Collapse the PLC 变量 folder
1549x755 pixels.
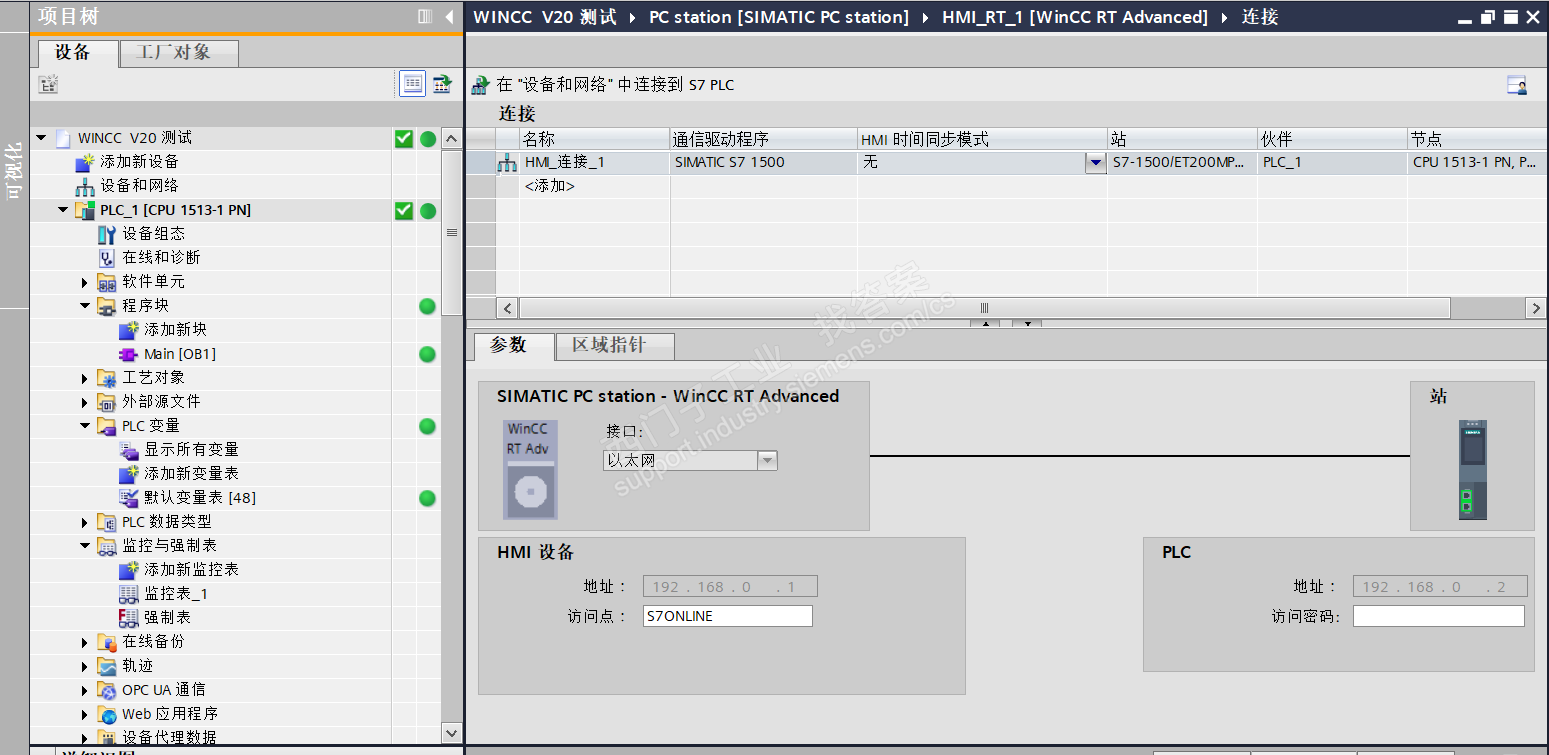point(85,426)
